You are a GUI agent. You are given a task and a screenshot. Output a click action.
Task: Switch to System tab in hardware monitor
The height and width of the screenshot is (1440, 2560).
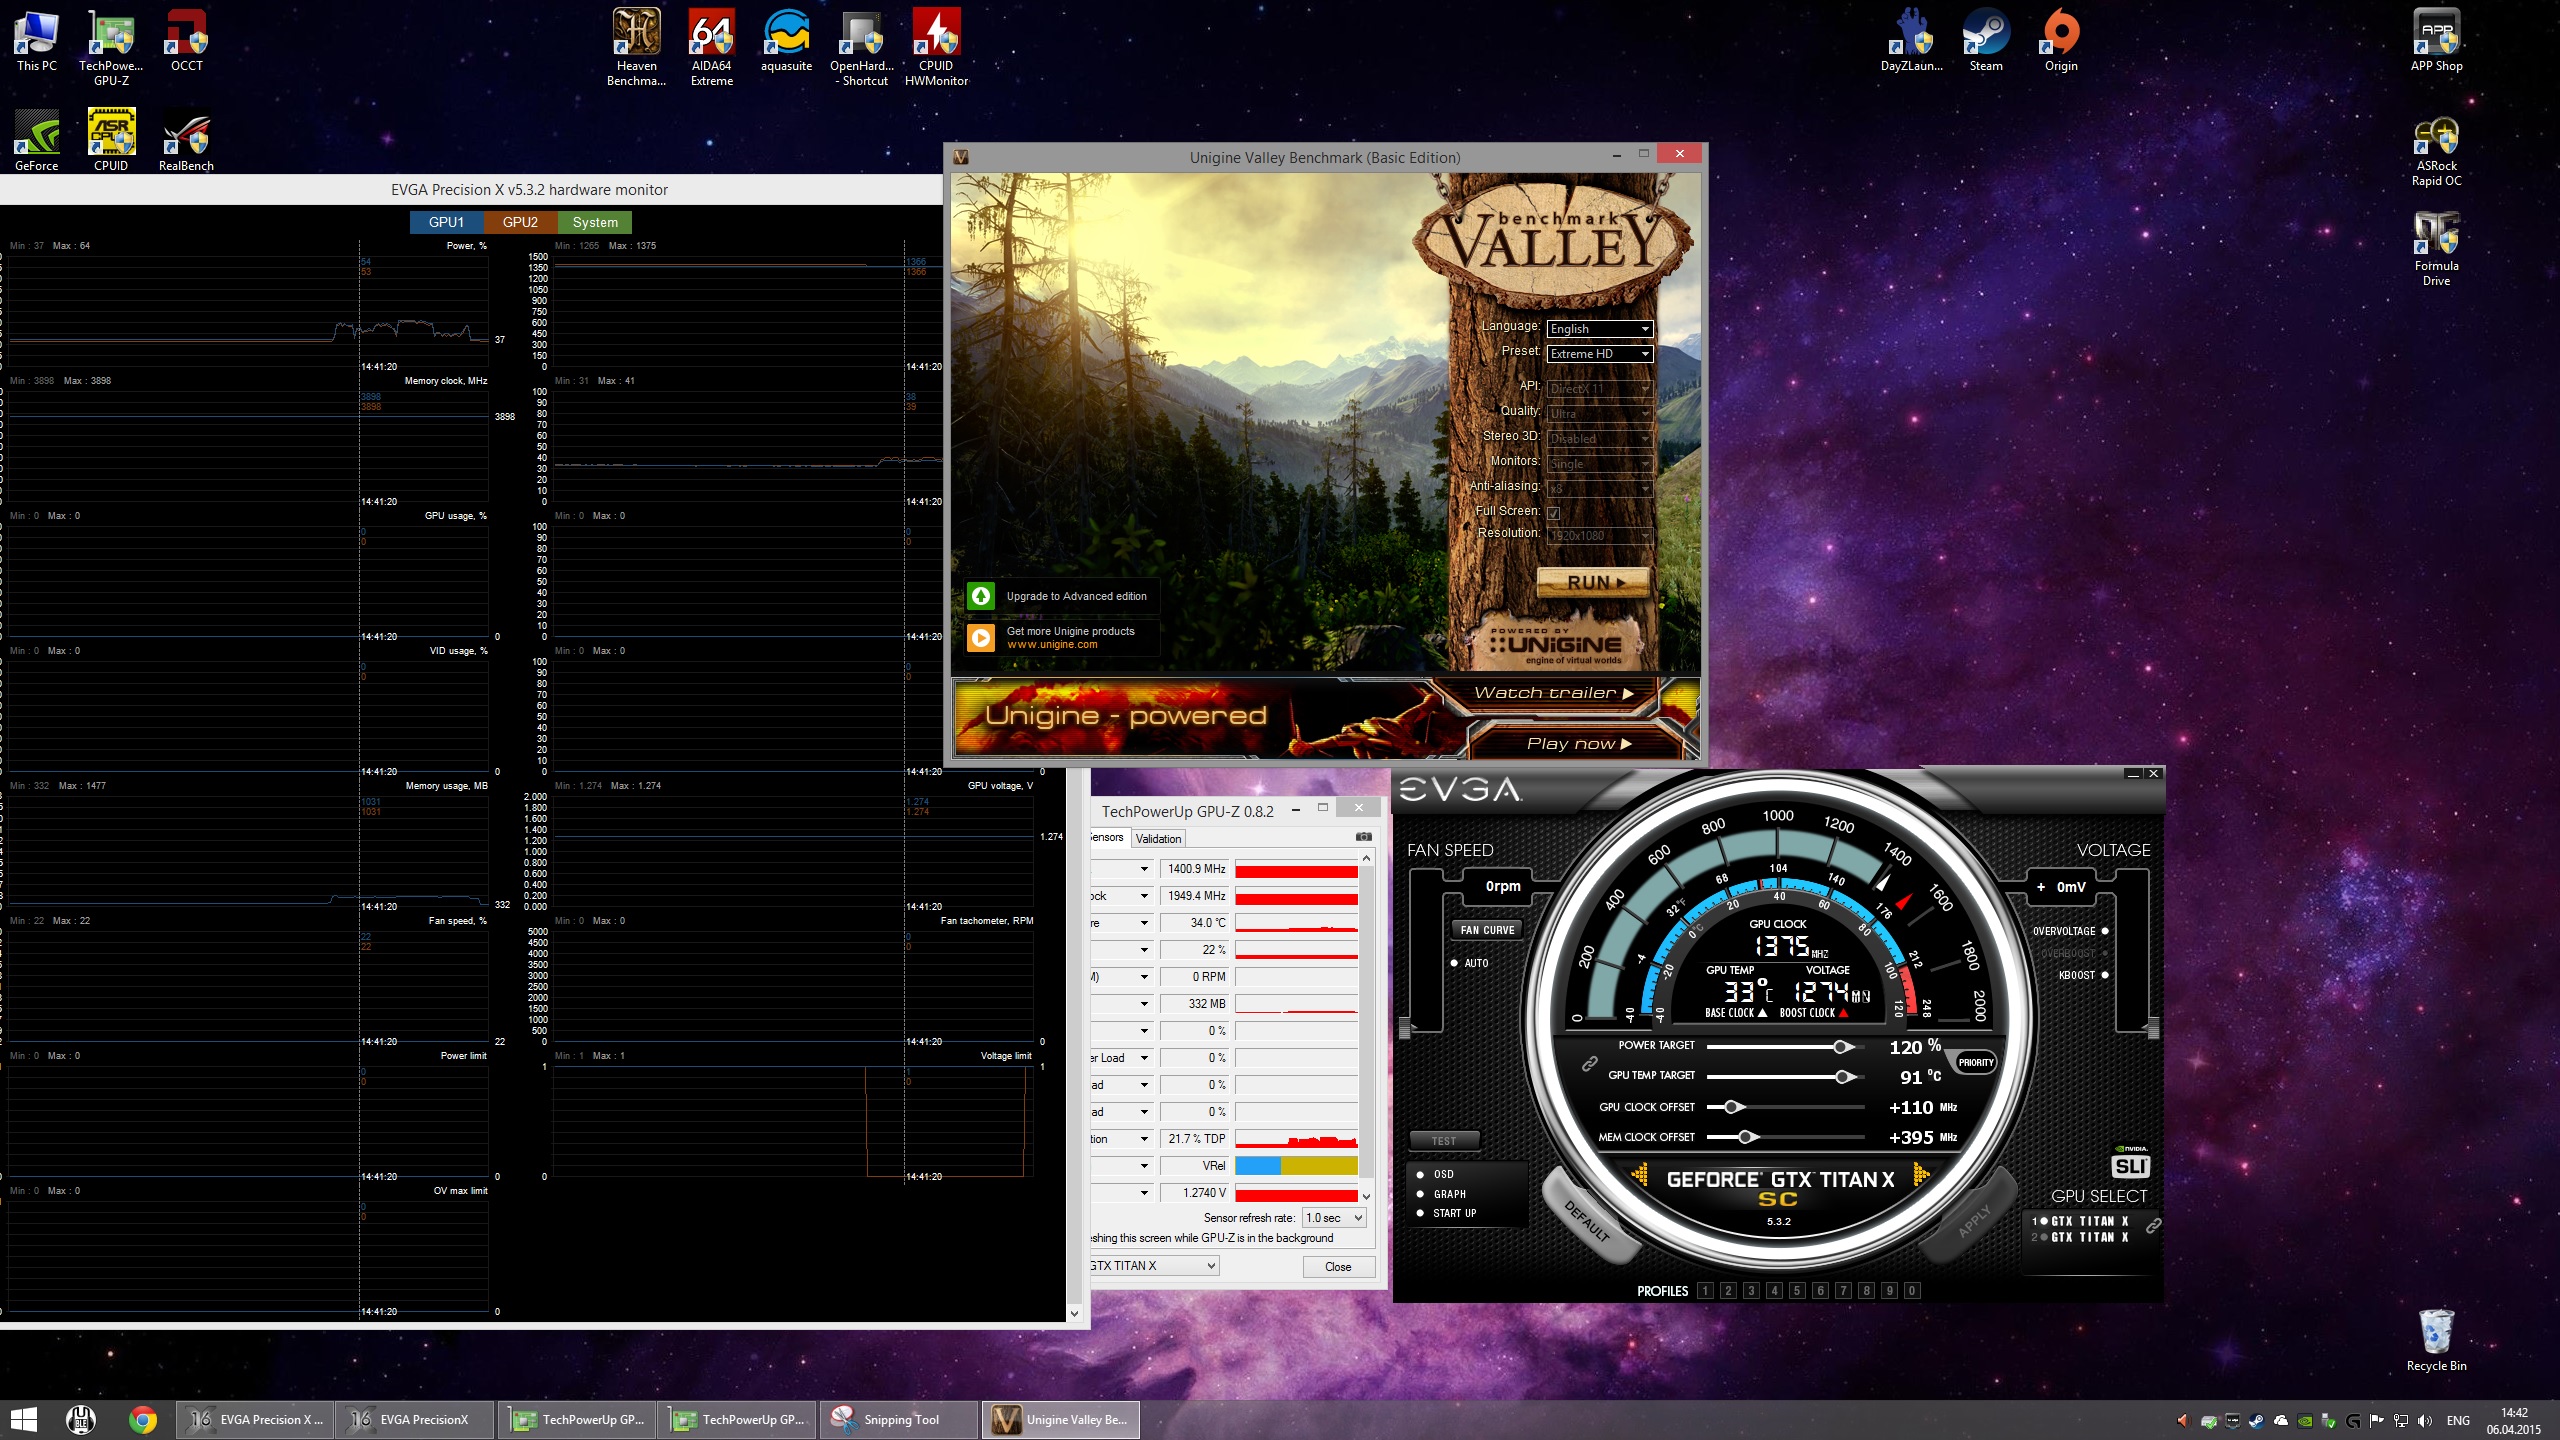(595, 222)
